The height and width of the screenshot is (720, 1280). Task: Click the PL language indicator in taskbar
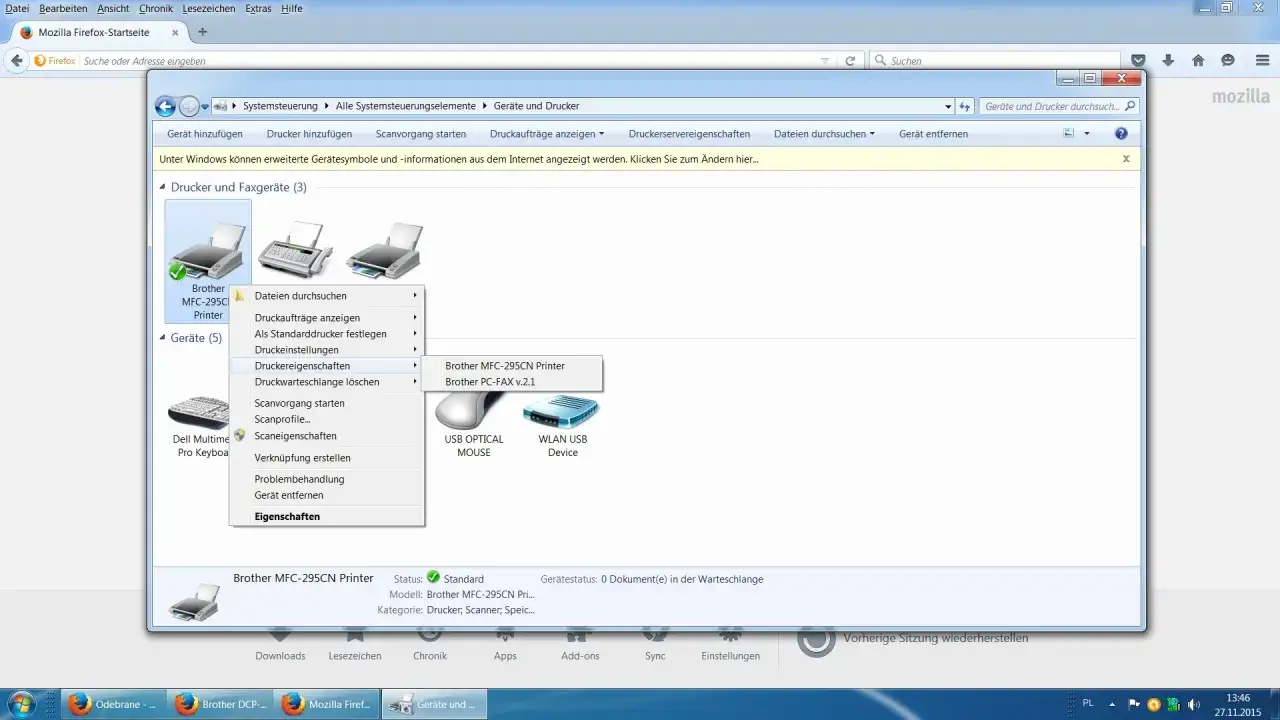tap(1088, 704)
